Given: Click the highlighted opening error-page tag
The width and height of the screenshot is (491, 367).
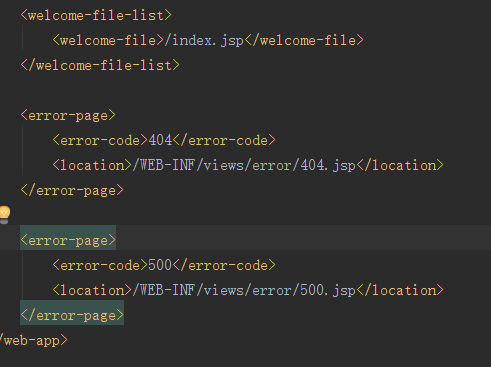Looking at the screenshot, I should click(68, 240).
